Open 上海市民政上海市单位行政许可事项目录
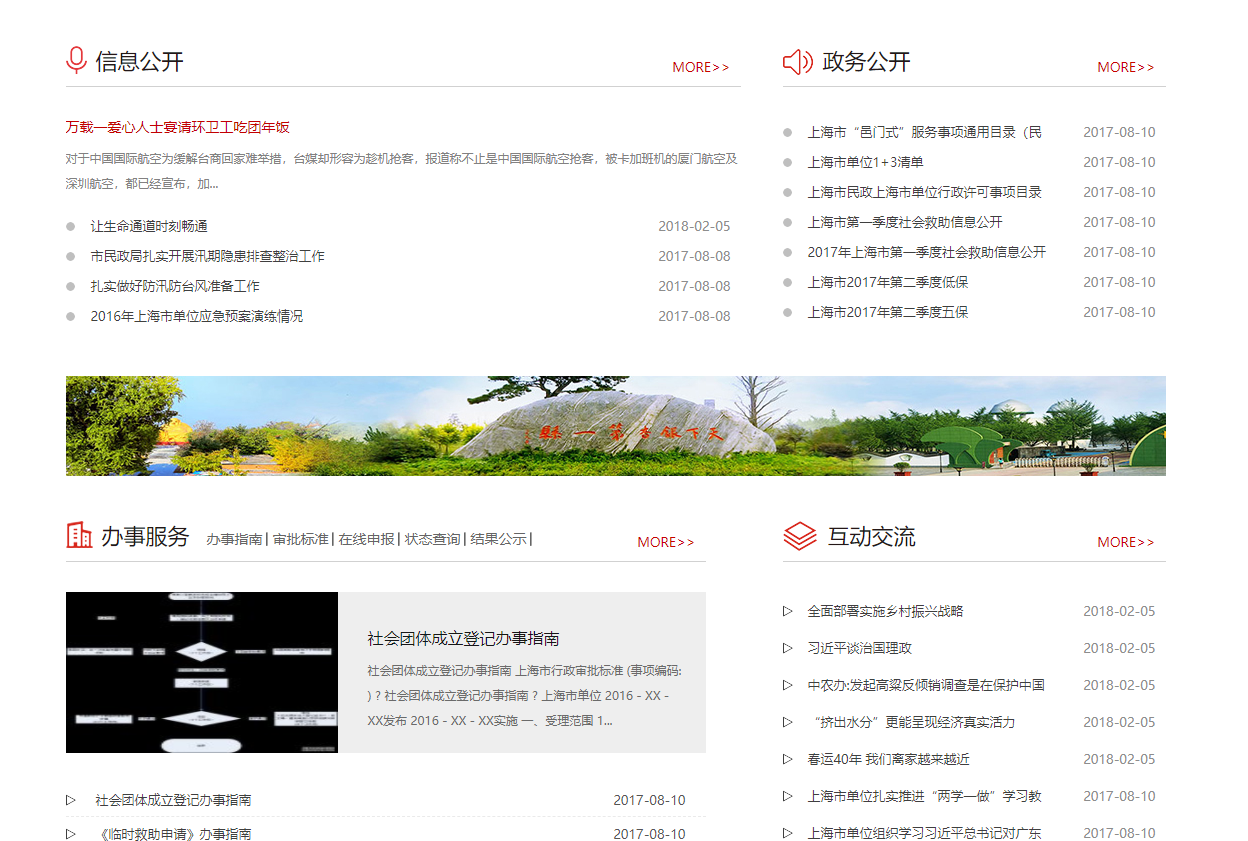 tap(925, 192)
